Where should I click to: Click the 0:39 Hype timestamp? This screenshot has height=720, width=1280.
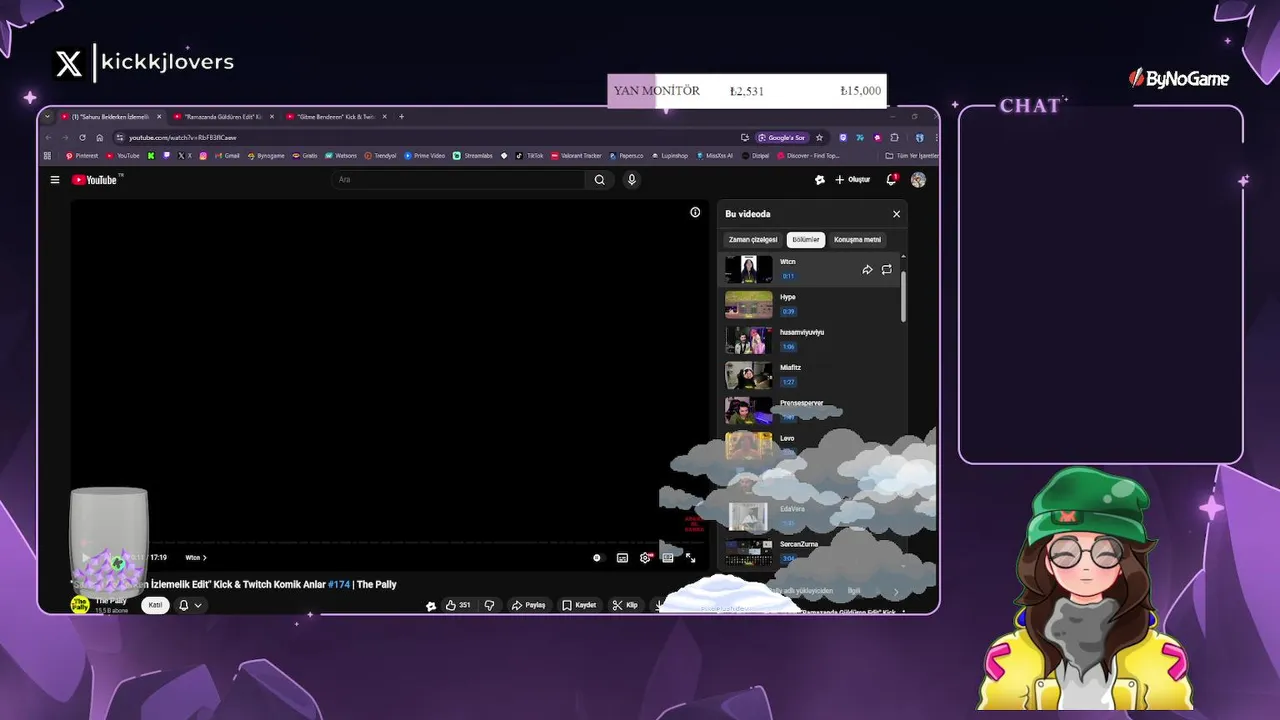[x=788, y=311]
